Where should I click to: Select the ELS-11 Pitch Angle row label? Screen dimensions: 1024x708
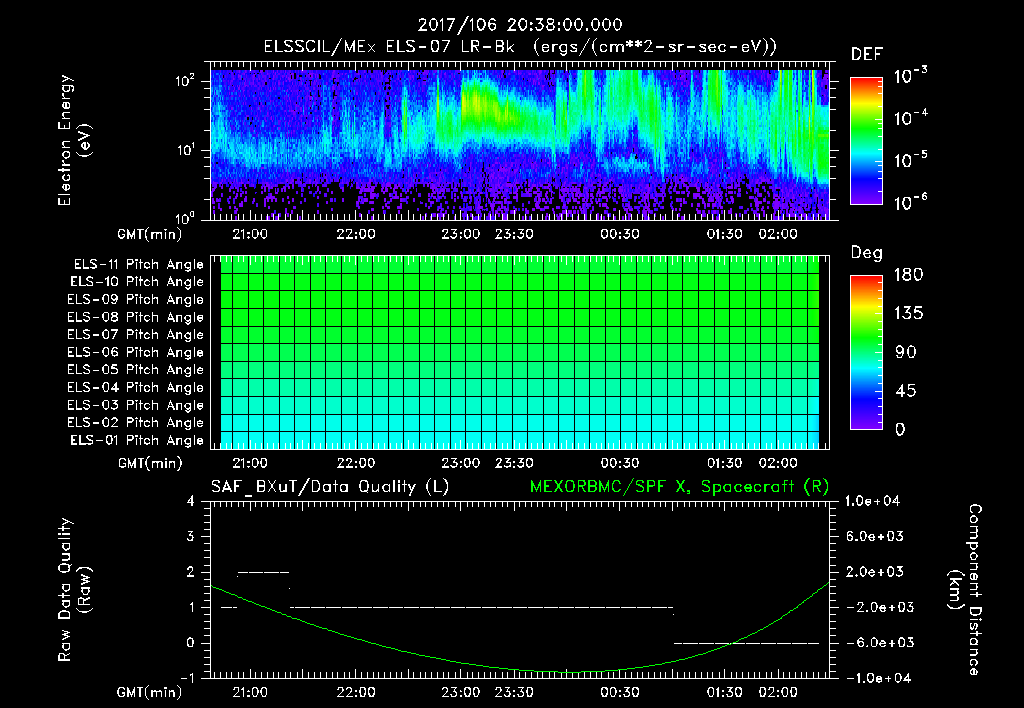pyautogui.click(x=138, y=265)
